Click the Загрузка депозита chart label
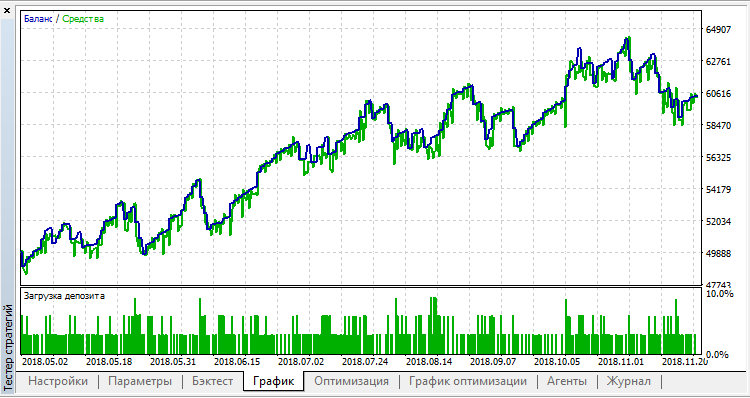750x398 pixels. (64, 296)
